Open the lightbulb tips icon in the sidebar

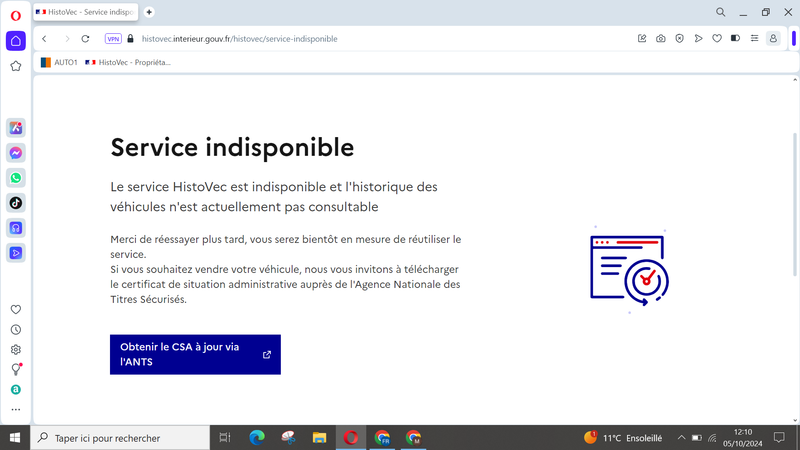click(16, 369)
